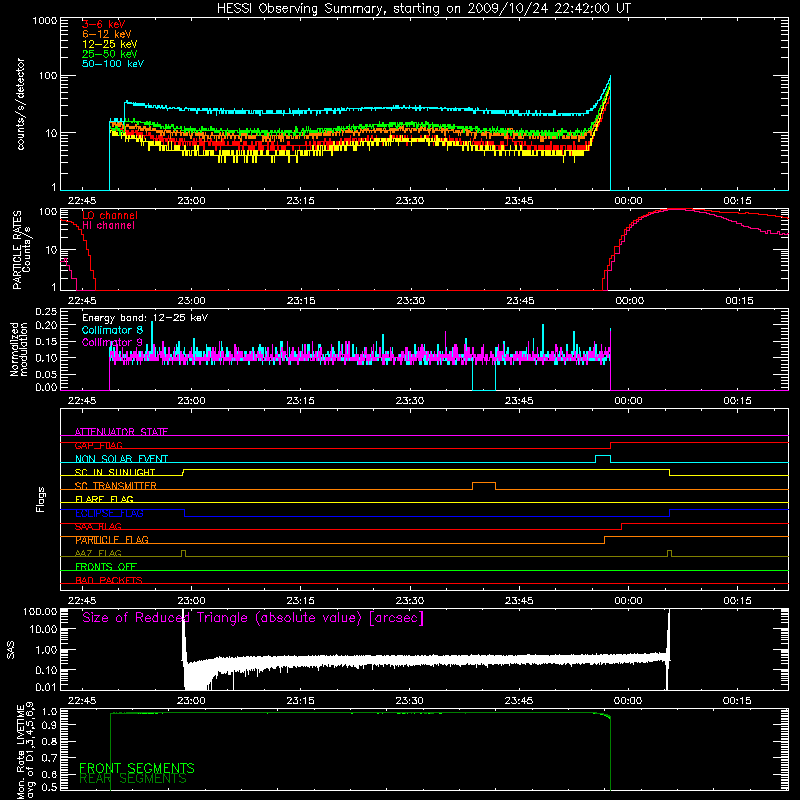Click the SAS axis label
This screenshot has height=800, width=800.
(11, 649)
